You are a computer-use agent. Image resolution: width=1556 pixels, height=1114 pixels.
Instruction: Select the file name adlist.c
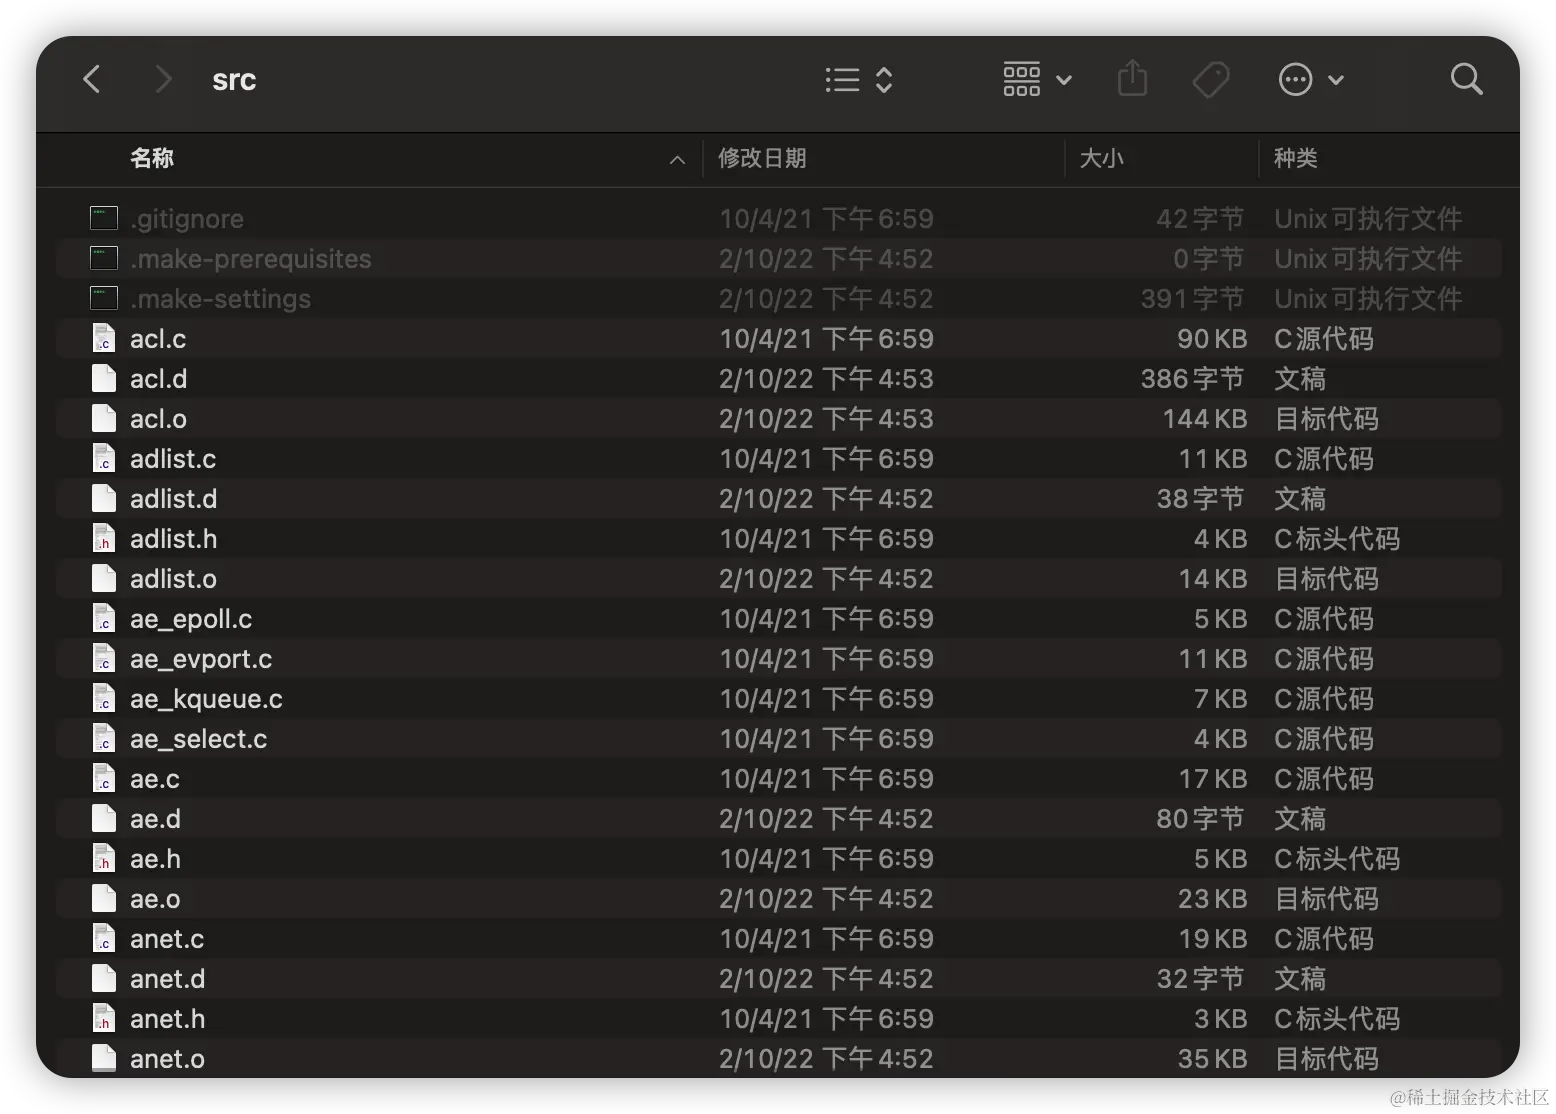173,459
